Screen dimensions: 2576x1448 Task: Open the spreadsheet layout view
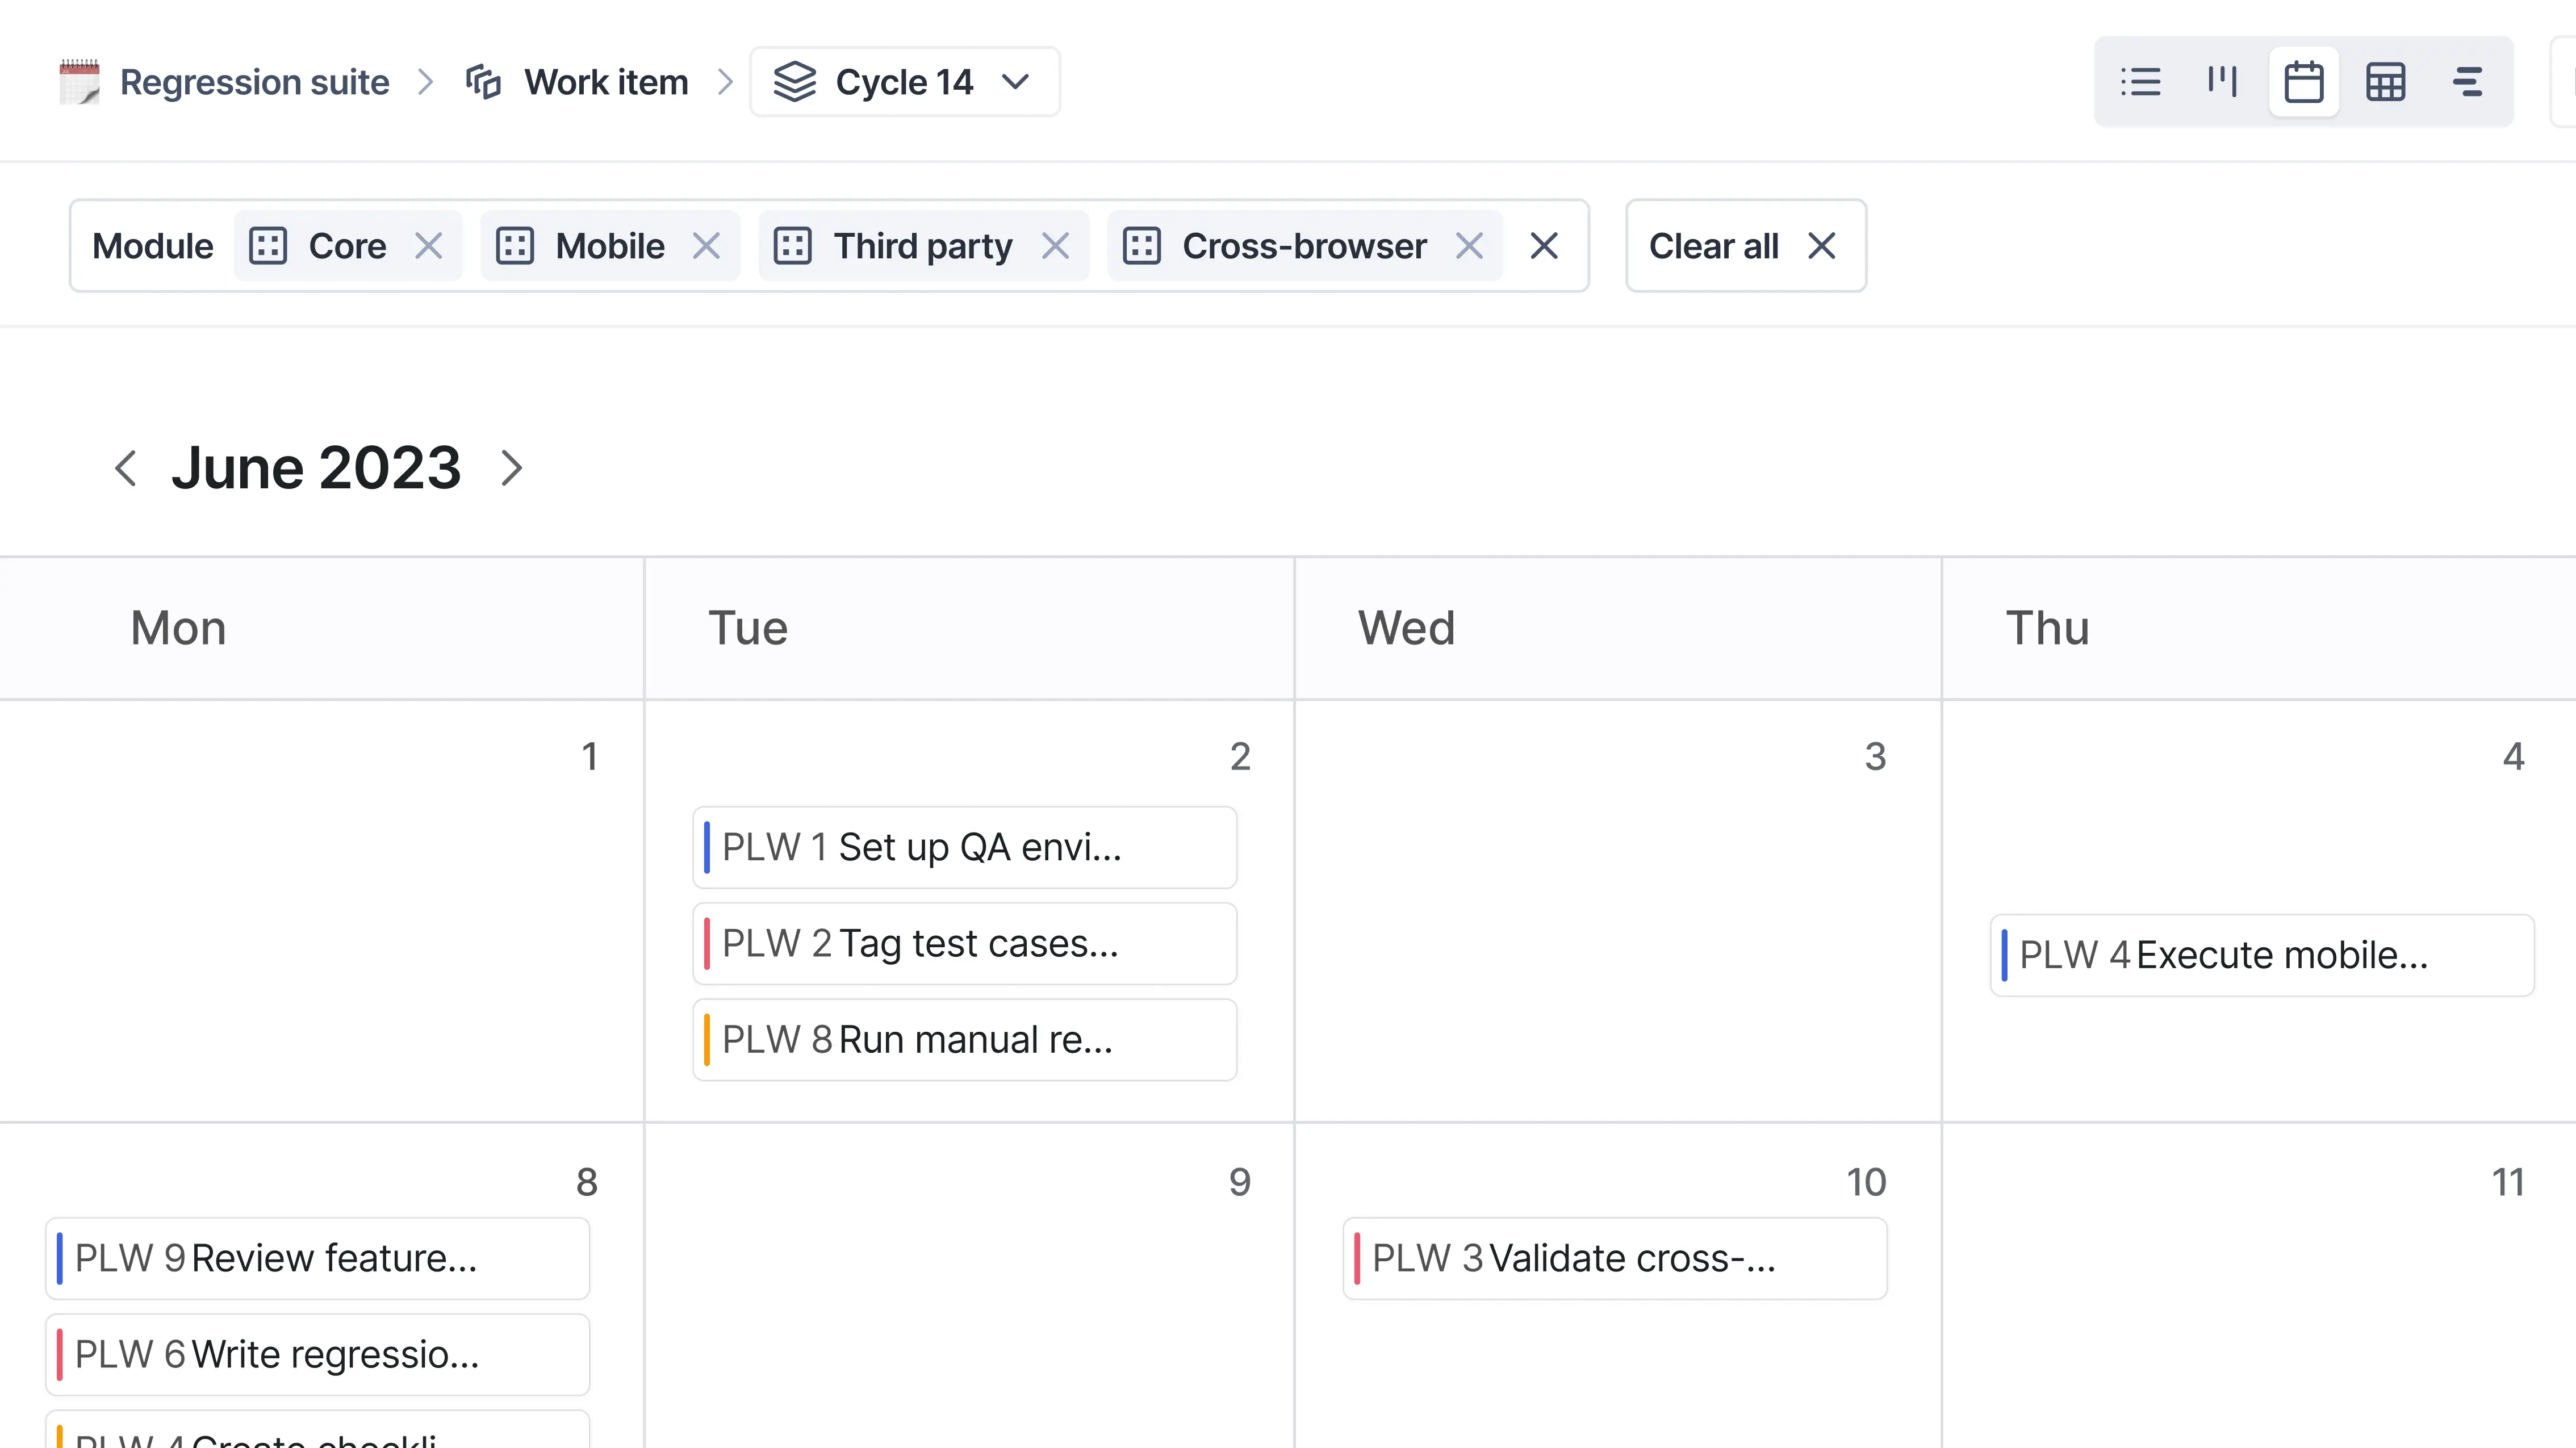tap(2385, 81)
